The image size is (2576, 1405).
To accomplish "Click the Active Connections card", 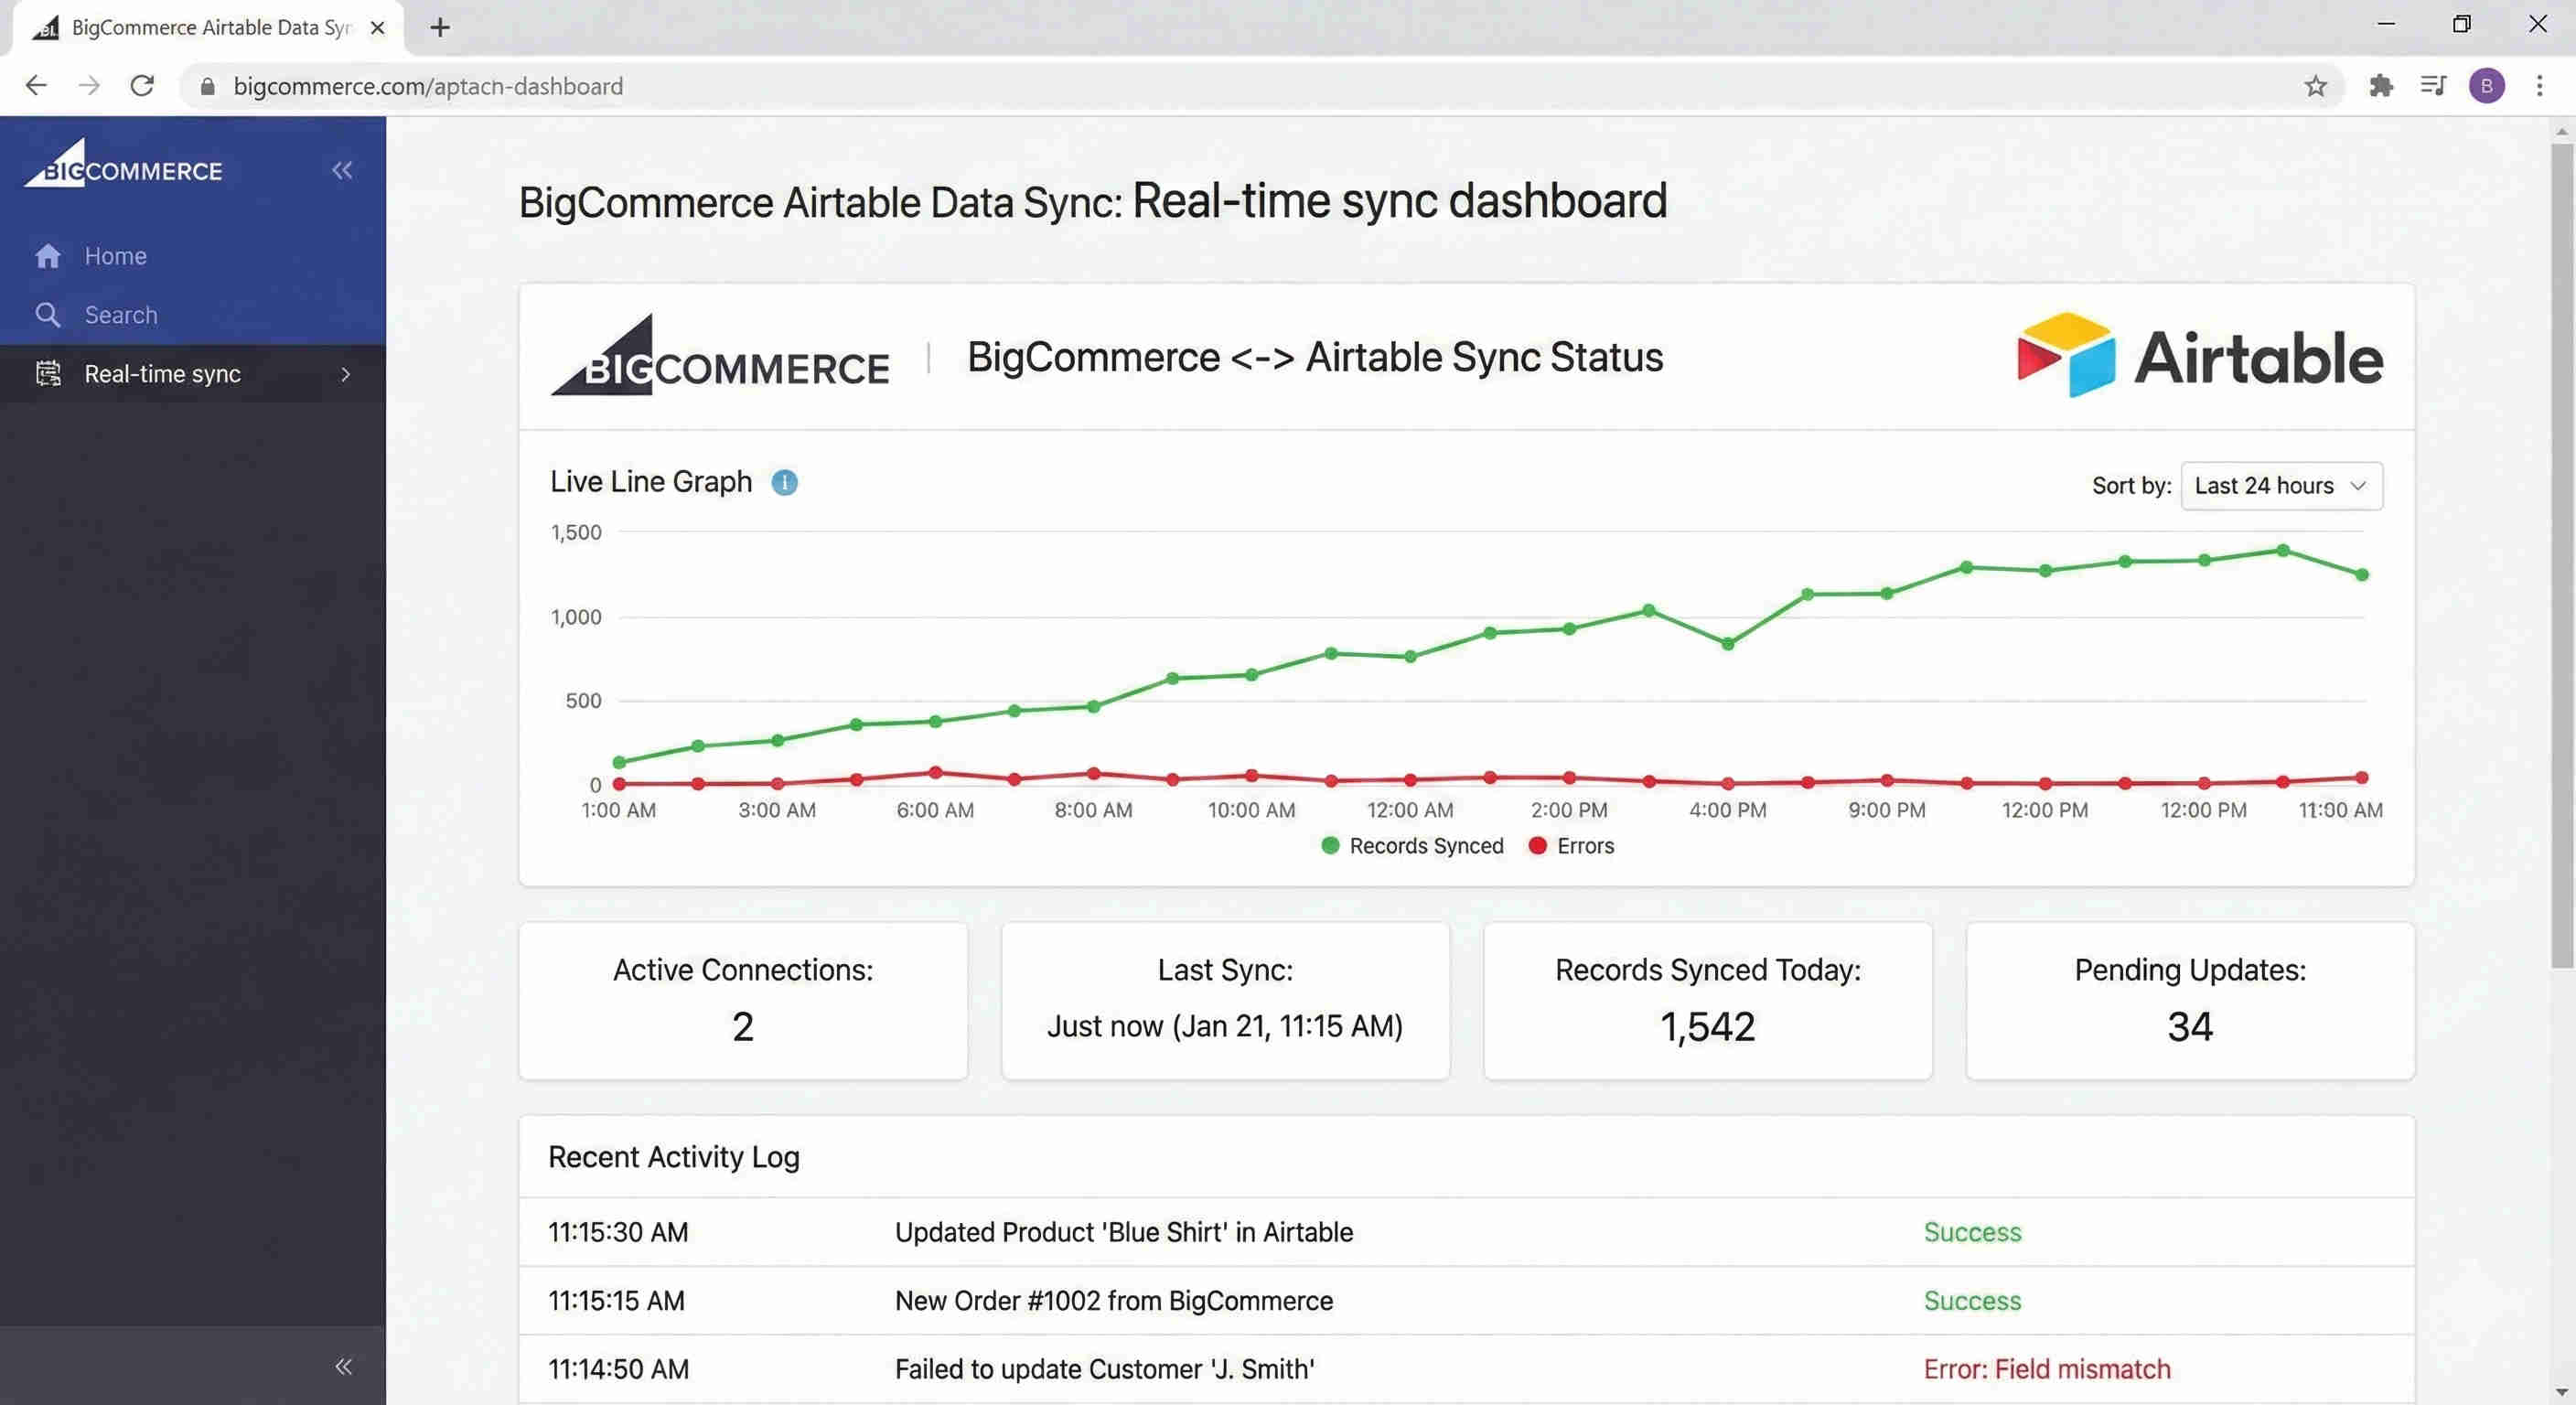I will click(x=743, y=1000).
